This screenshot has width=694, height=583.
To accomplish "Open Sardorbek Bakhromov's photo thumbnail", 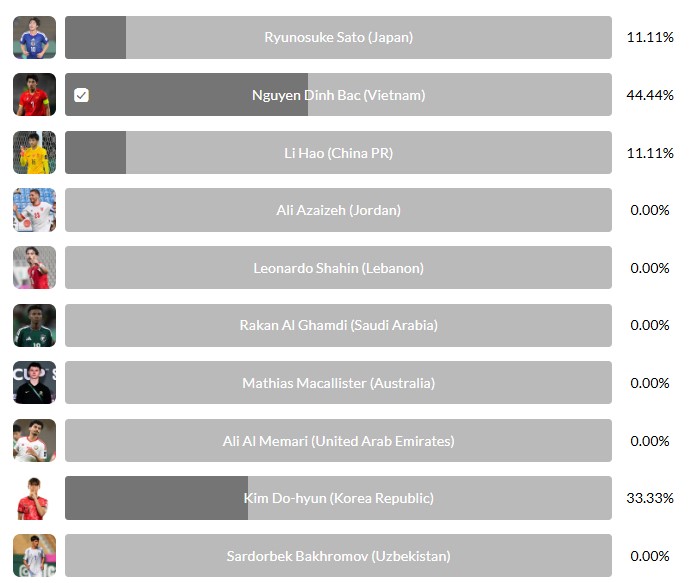I will coord(34,556).
